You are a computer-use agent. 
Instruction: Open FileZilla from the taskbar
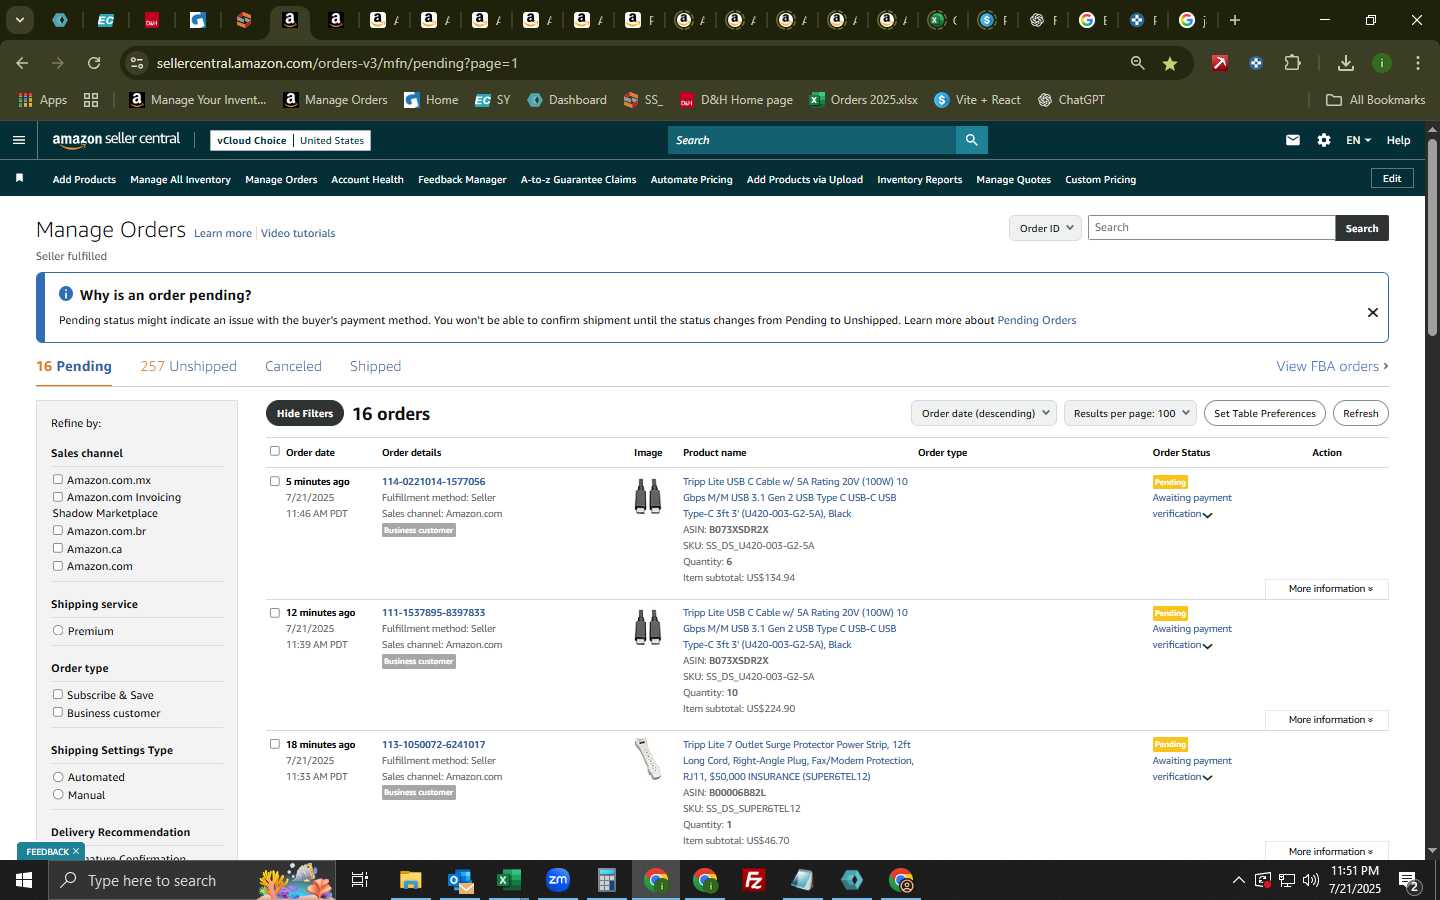[754, 880]
